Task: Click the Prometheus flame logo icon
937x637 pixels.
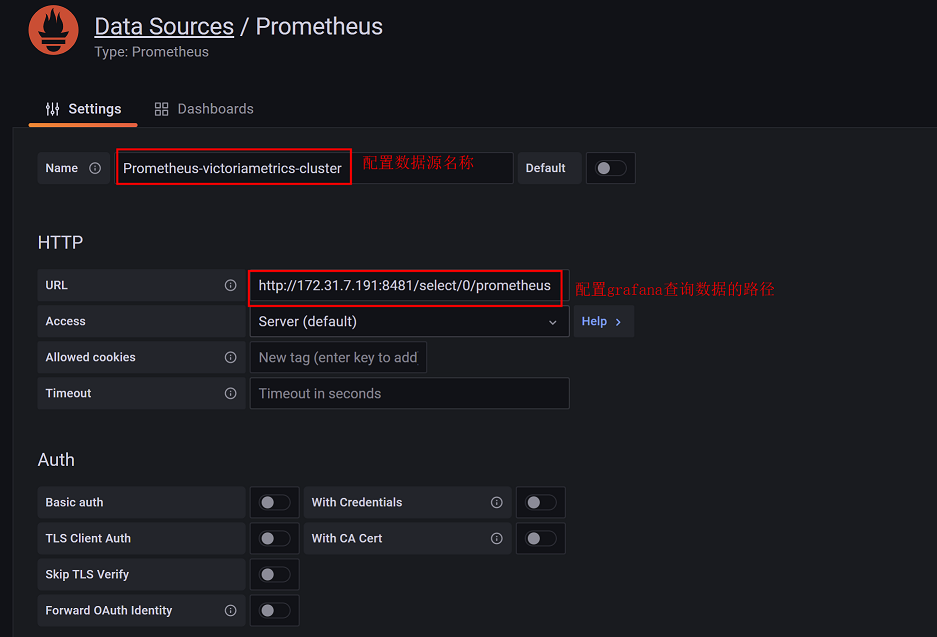Action: [53, 30]
